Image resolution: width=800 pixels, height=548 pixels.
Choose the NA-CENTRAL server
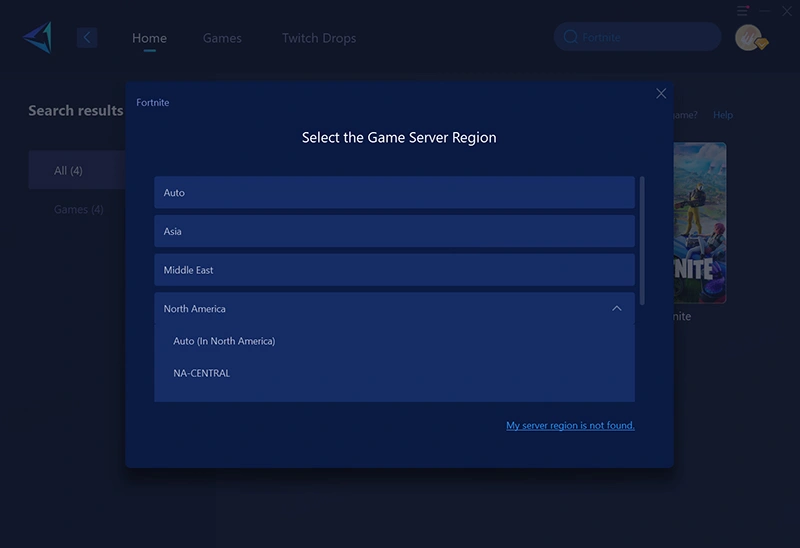(x=202, y=373)
